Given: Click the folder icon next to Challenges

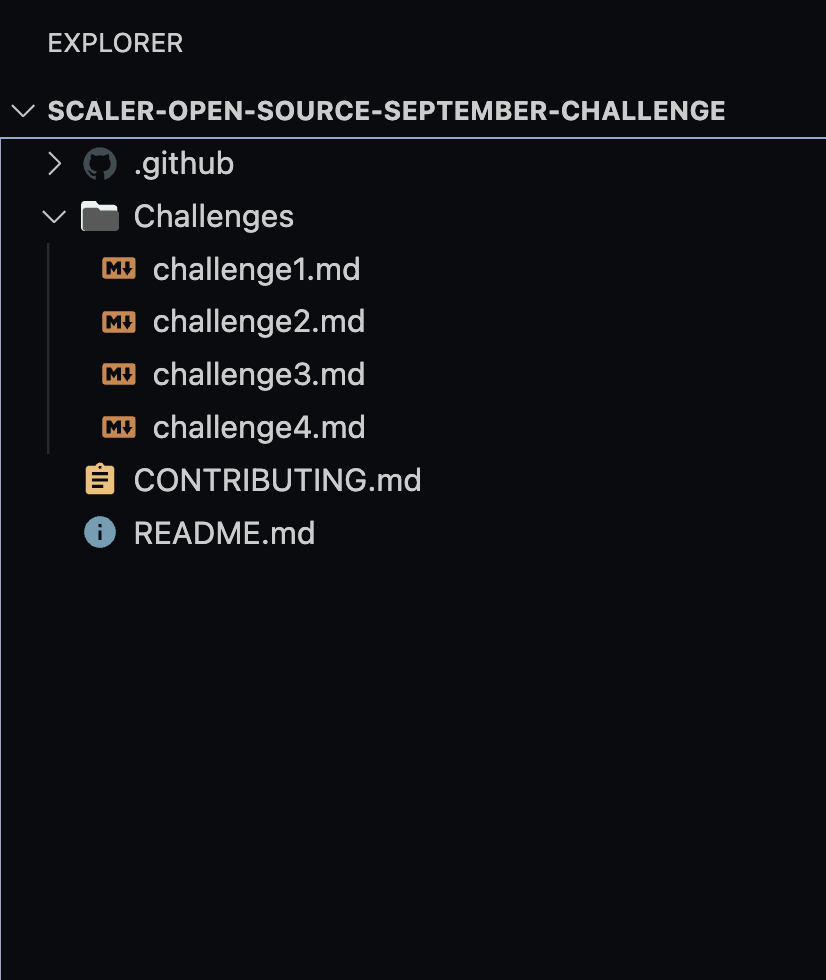Looking at the screenshot, I should coord(100,215).
